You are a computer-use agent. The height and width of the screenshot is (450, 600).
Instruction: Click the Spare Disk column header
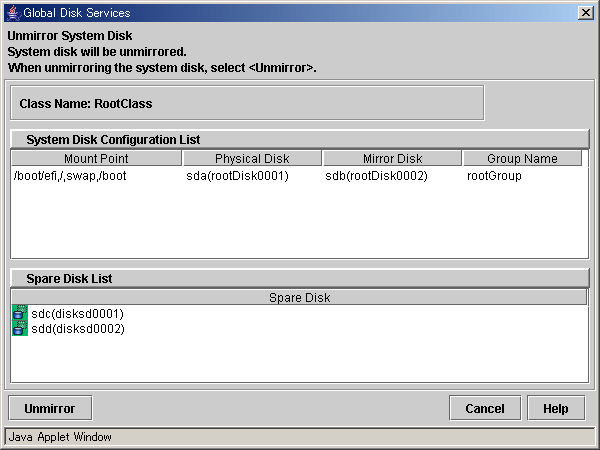(x=299, y=297)
